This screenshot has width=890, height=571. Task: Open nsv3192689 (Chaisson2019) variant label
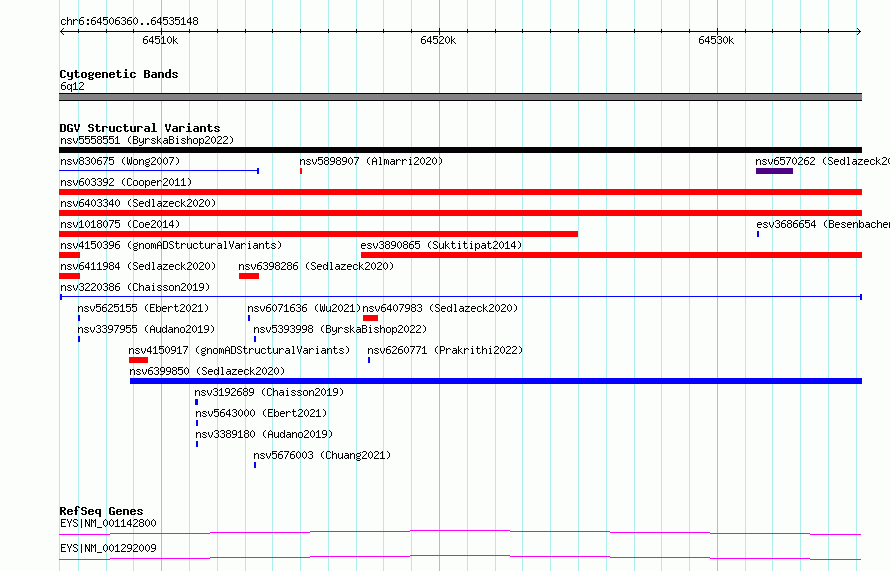pos(269,392)
